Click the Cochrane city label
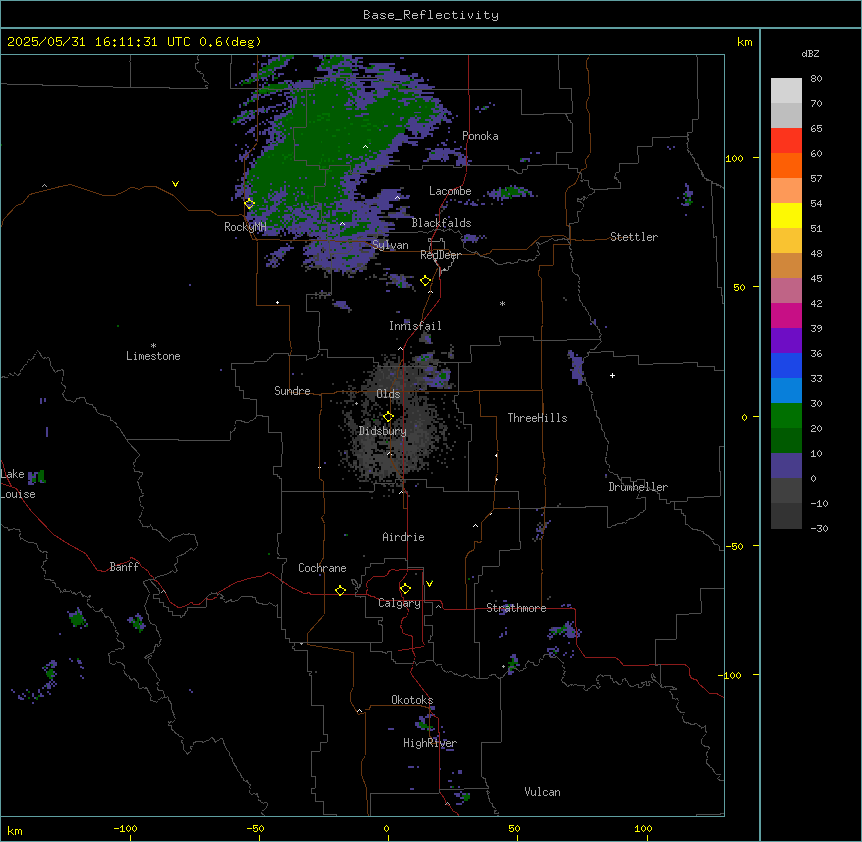862x842 pixels. [322, 568]
